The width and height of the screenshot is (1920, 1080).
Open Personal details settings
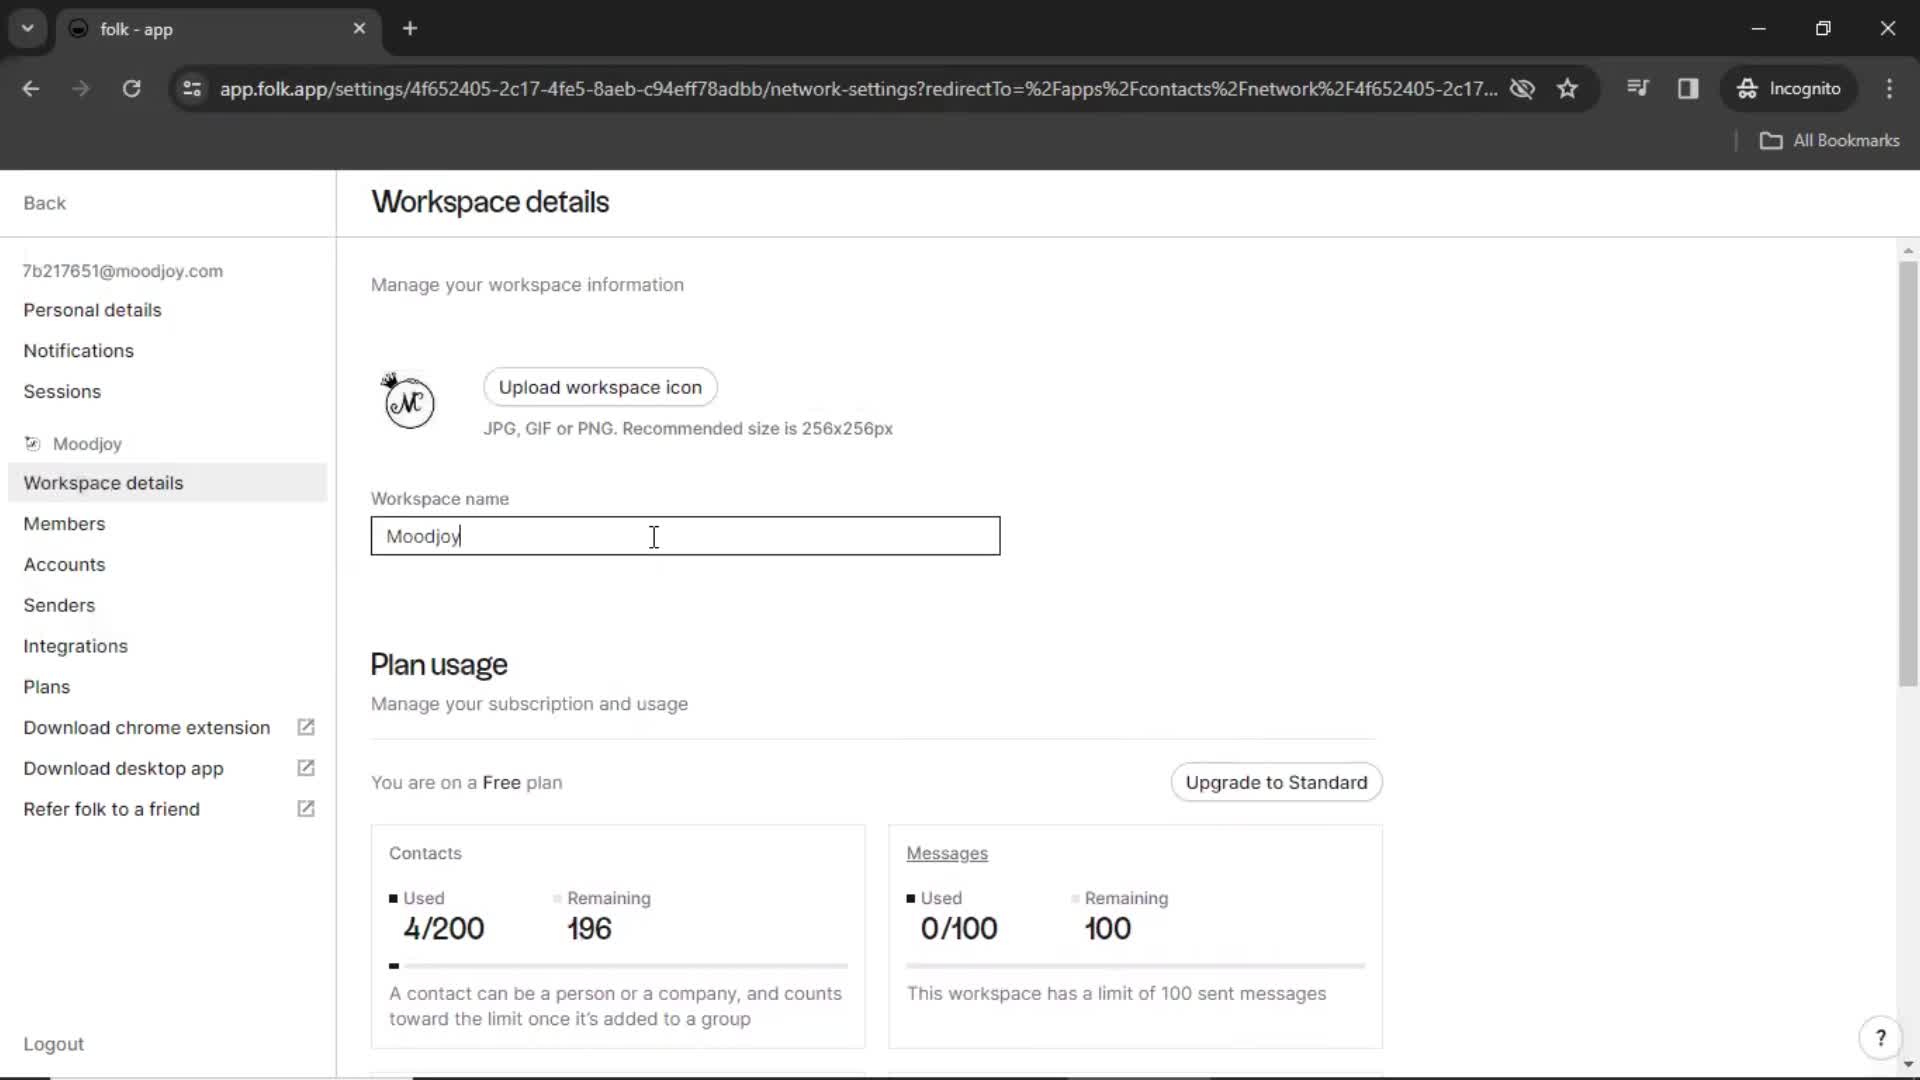click(x=92, y=309)
